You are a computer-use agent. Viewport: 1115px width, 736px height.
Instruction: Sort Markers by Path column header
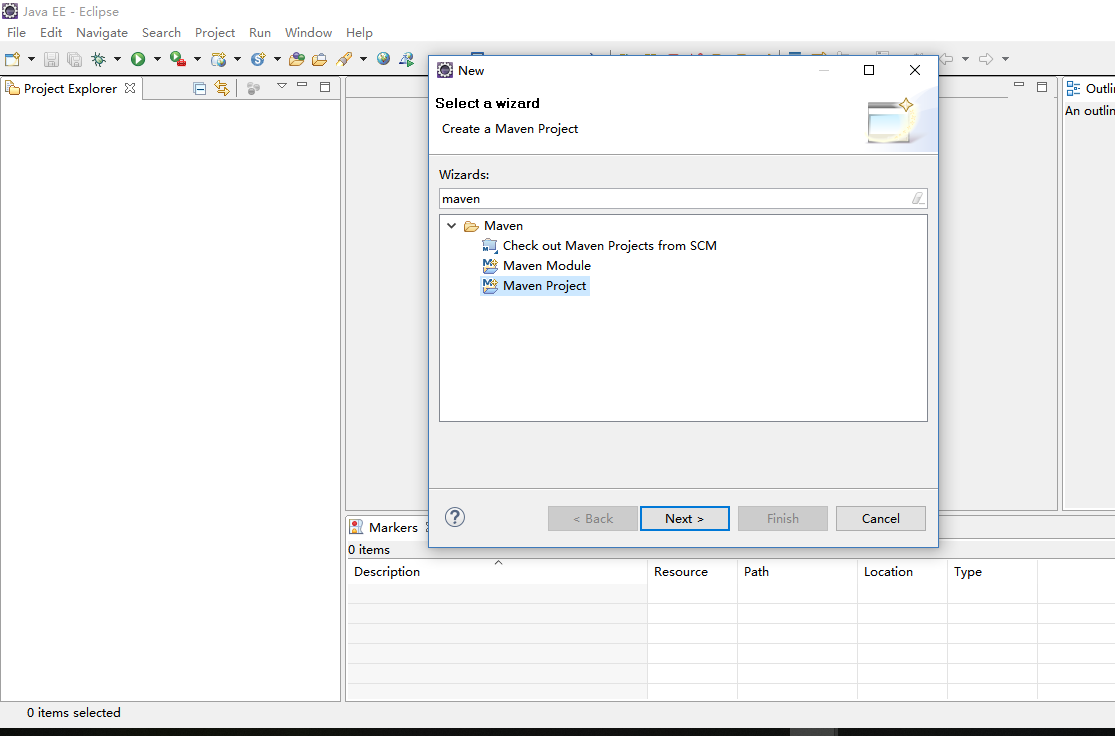click(797, 572)
